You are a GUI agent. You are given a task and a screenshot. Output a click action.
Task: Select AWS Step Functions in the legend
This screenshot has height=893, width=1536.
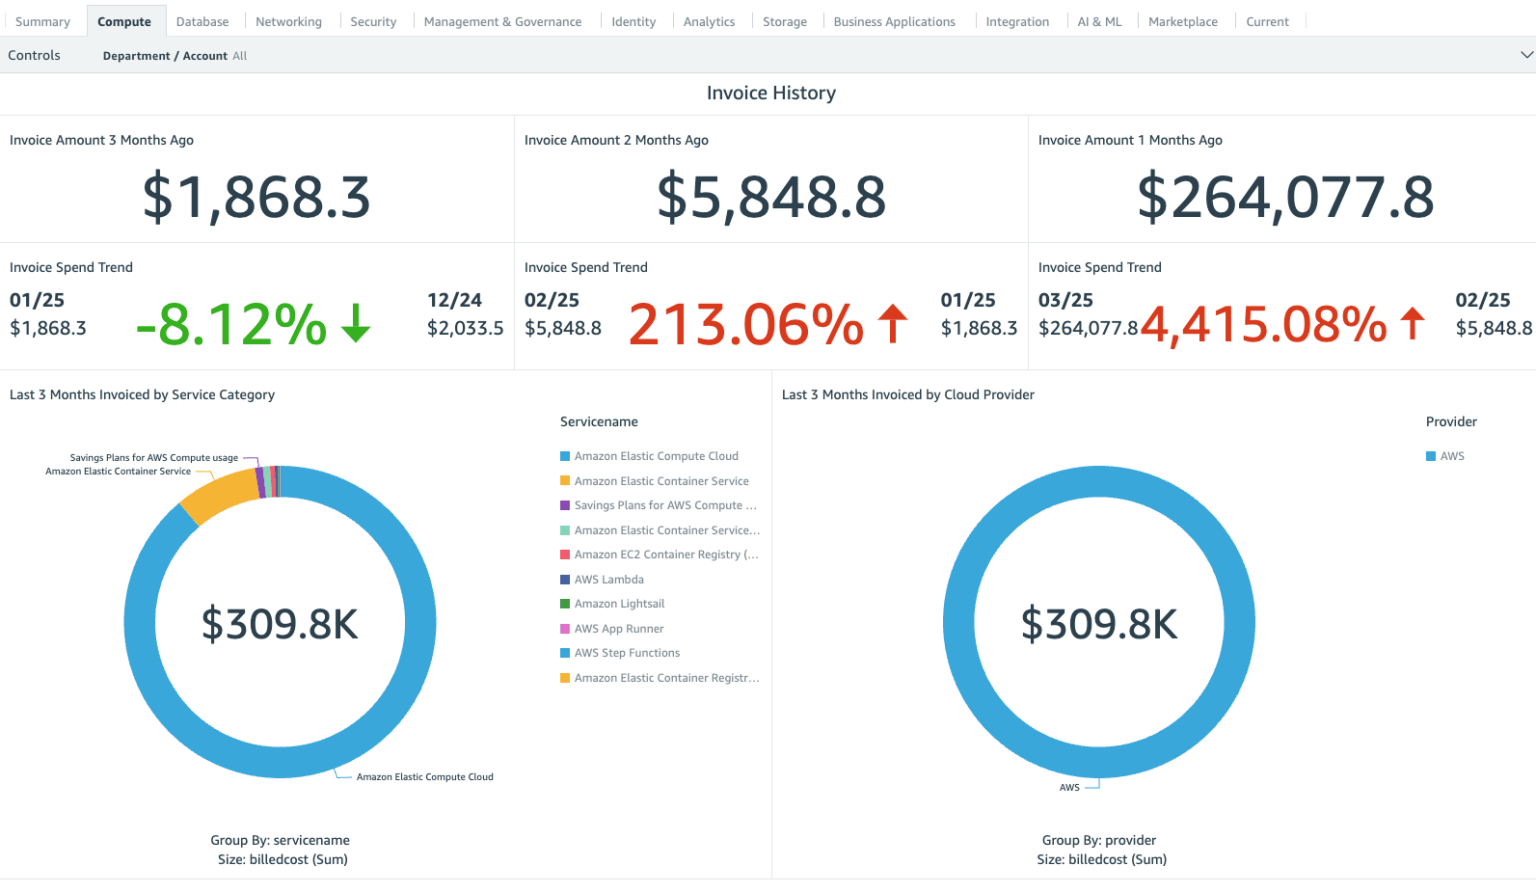565,652
